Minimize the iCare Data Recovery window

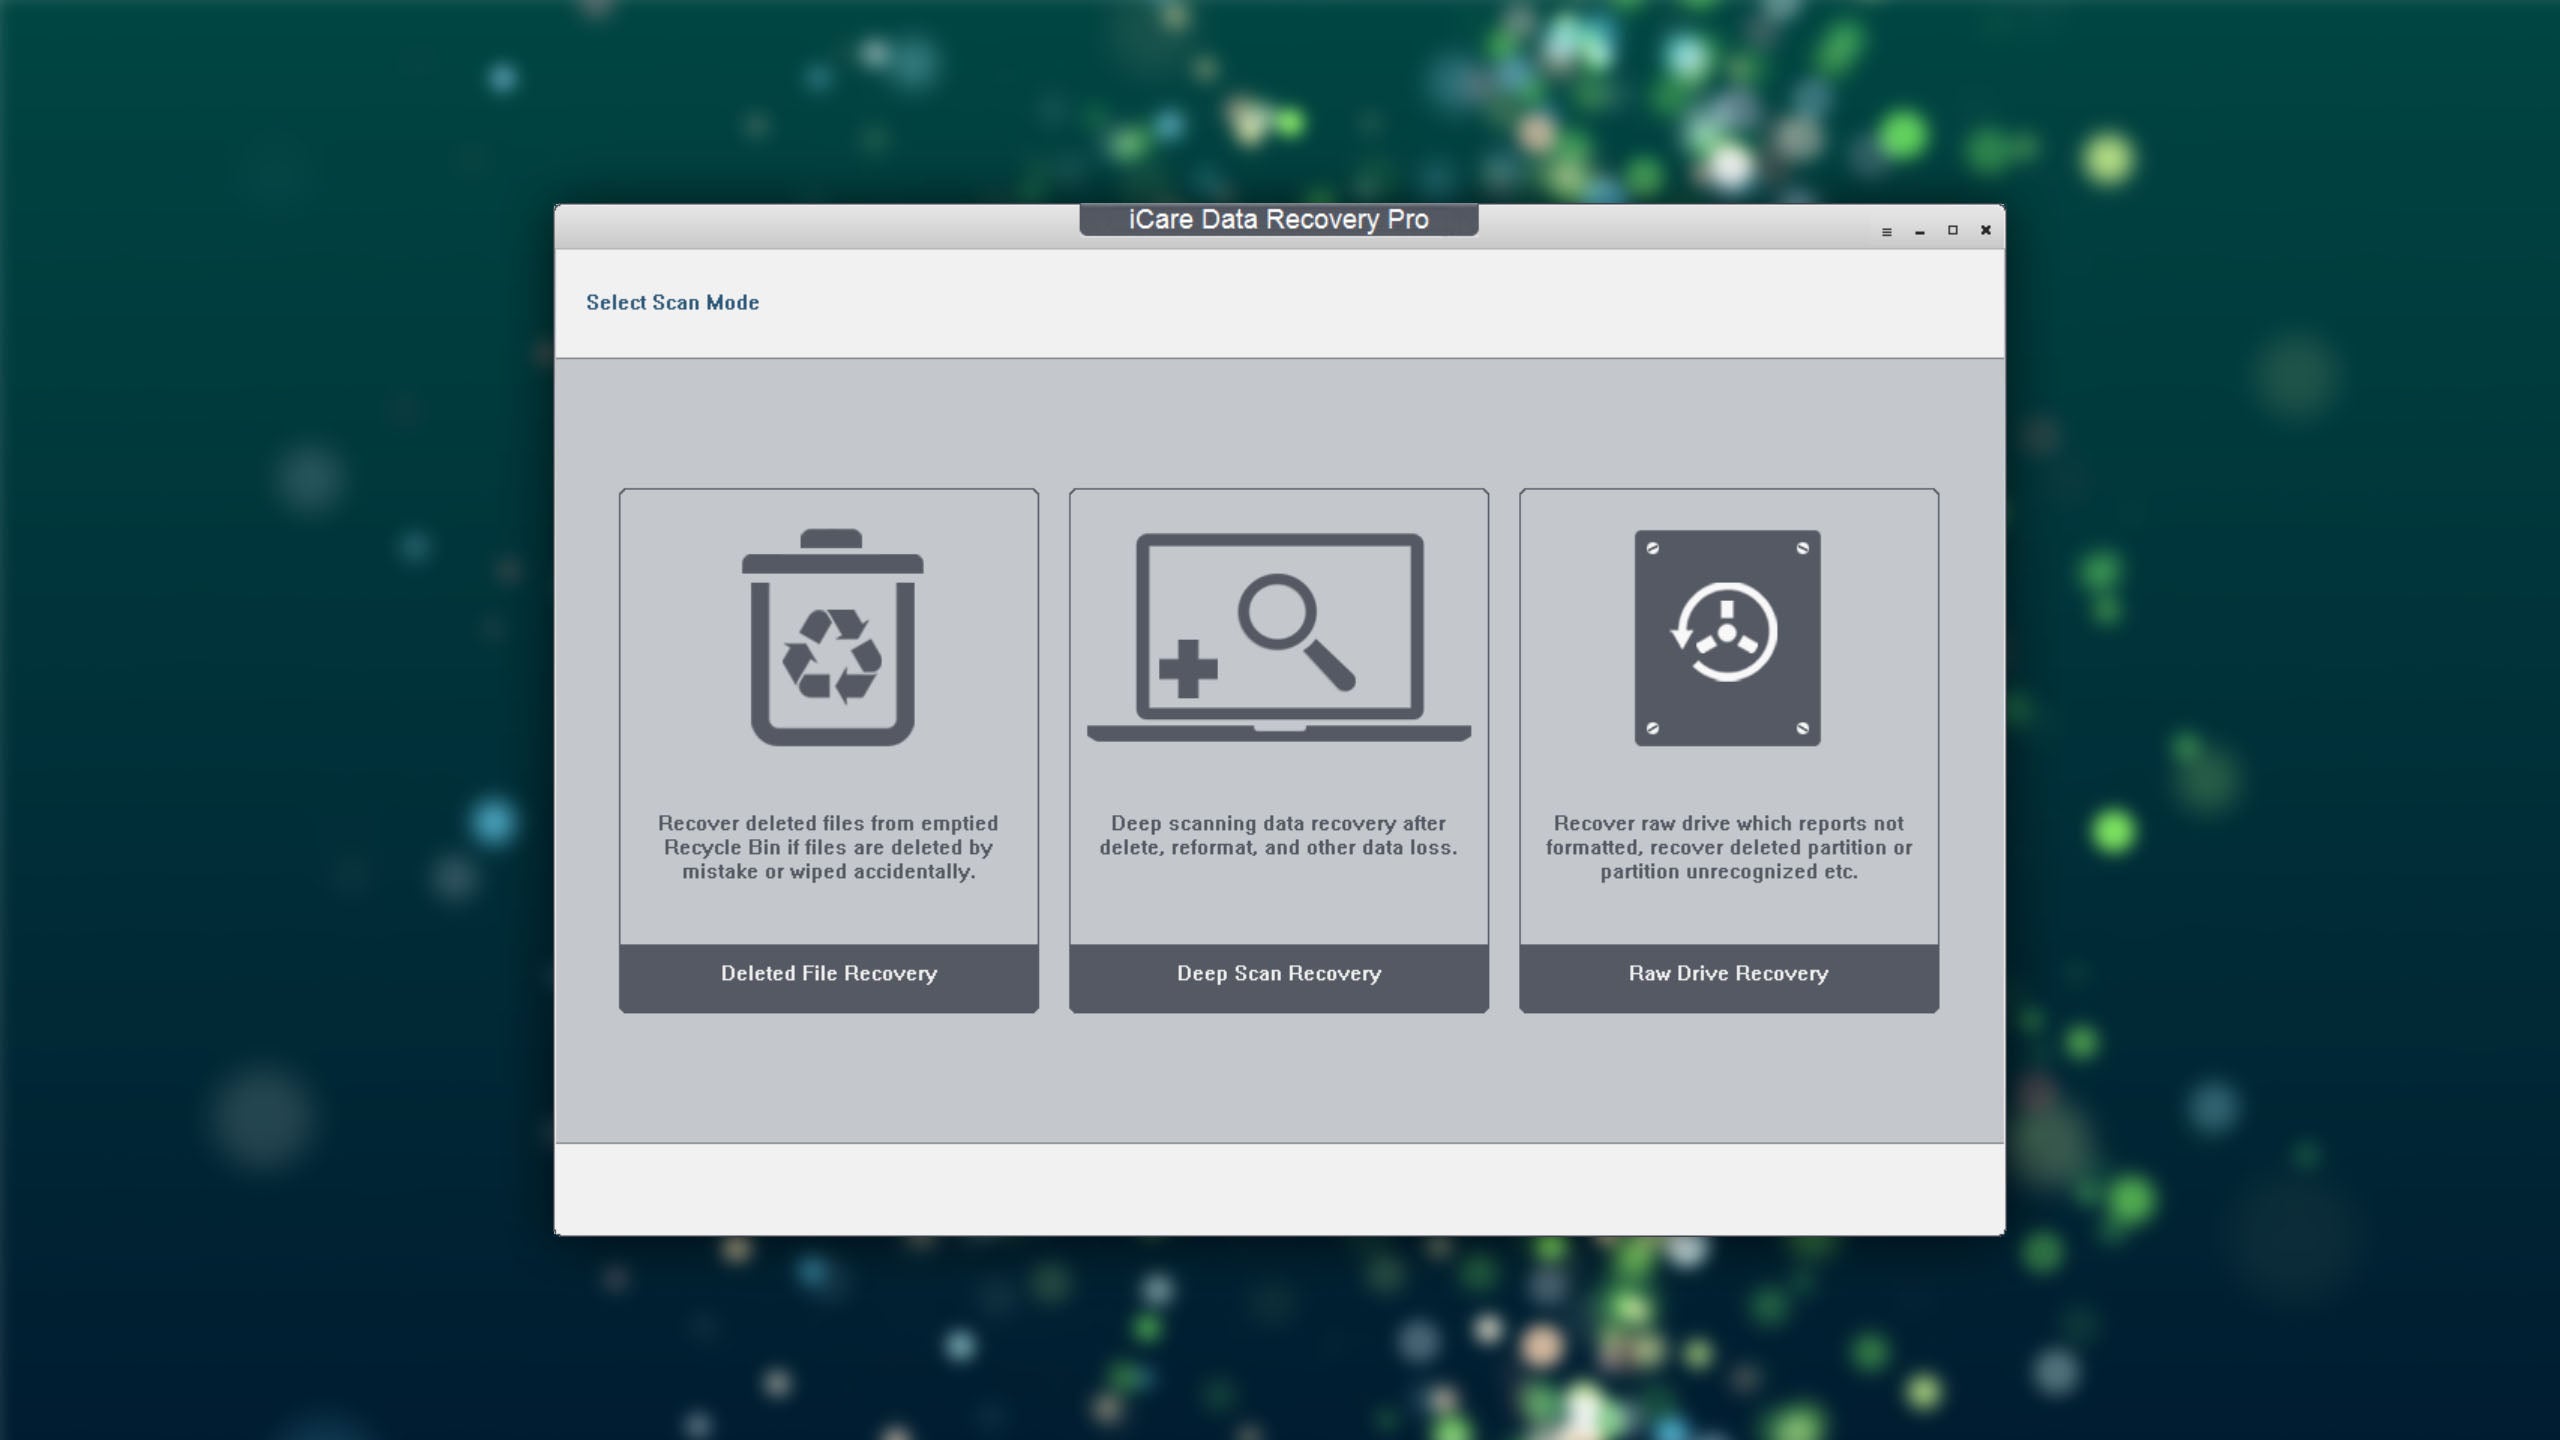click(1920, 232)
